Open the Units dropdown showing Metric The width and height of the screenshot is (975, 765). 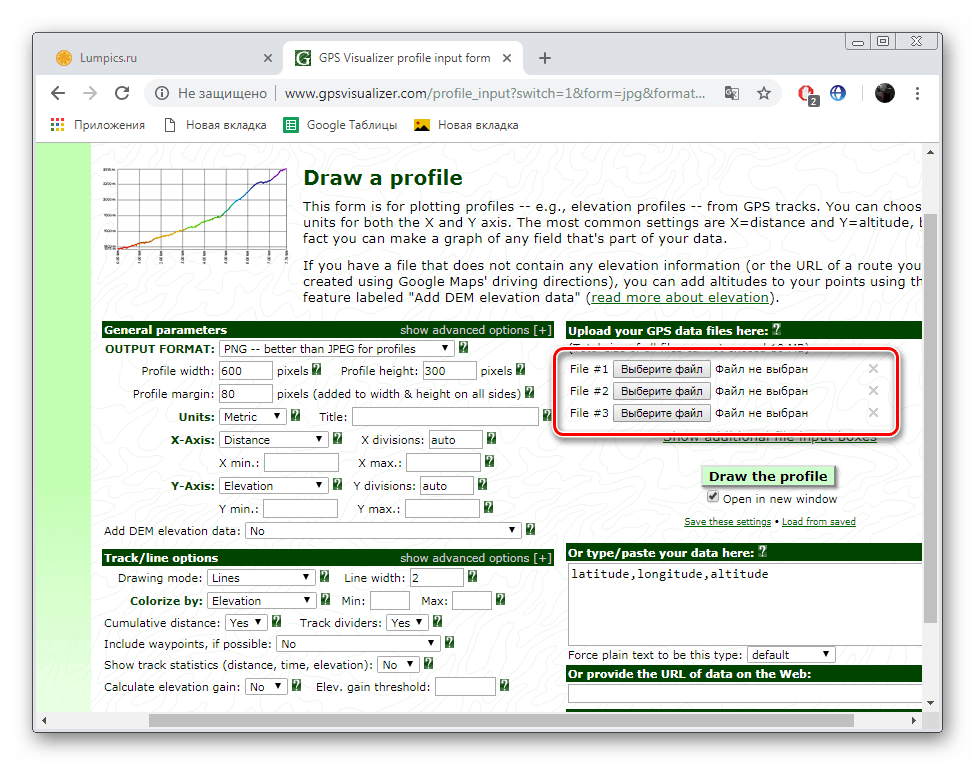(x=252, y=417)
